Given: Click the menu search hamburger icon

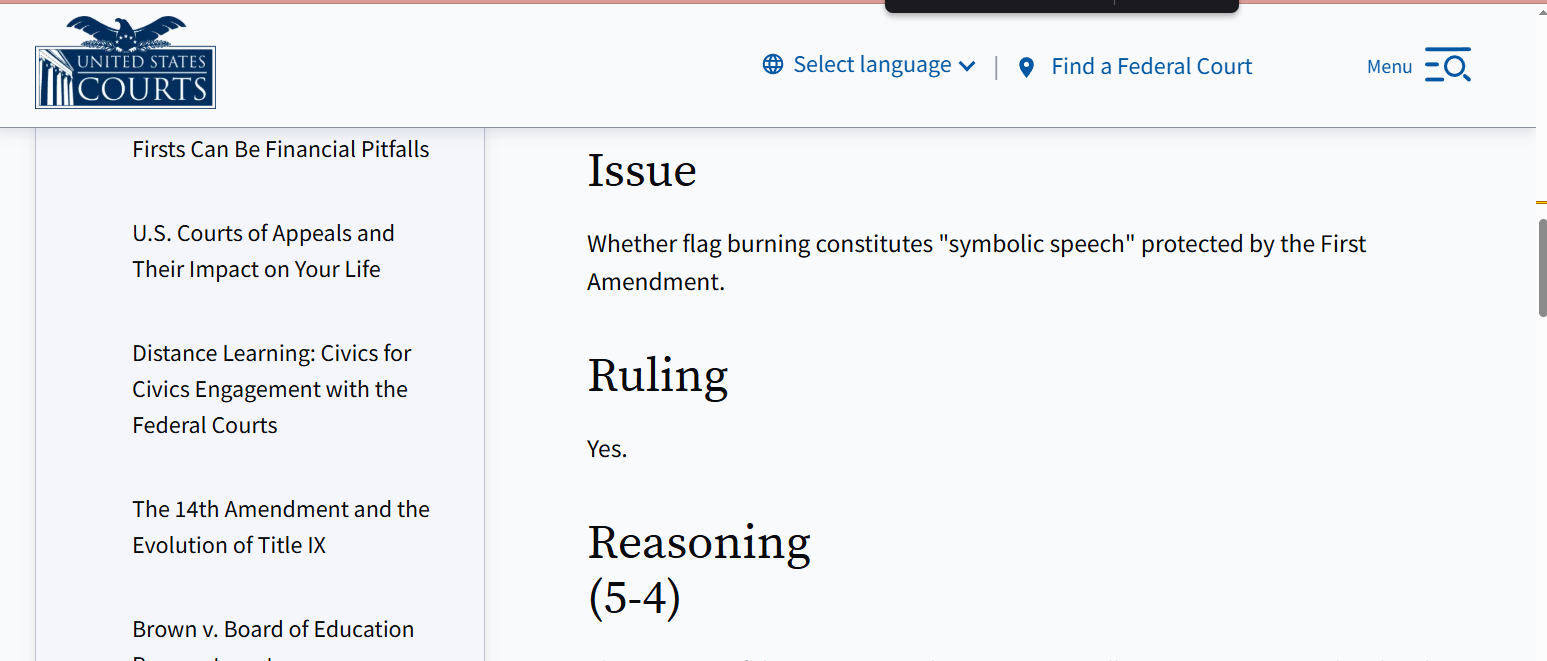Looking at the screenshot, I should (x=1448, y=65).
